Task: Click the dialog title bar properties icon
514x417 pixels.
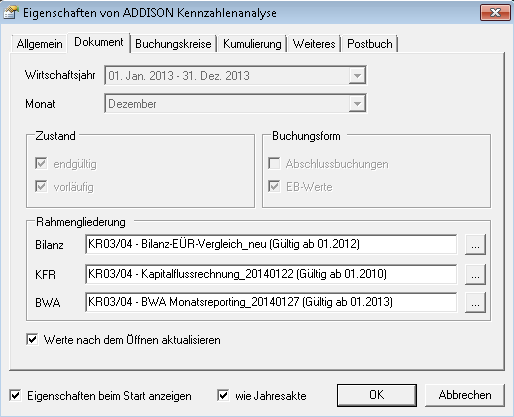Action: 11,13
